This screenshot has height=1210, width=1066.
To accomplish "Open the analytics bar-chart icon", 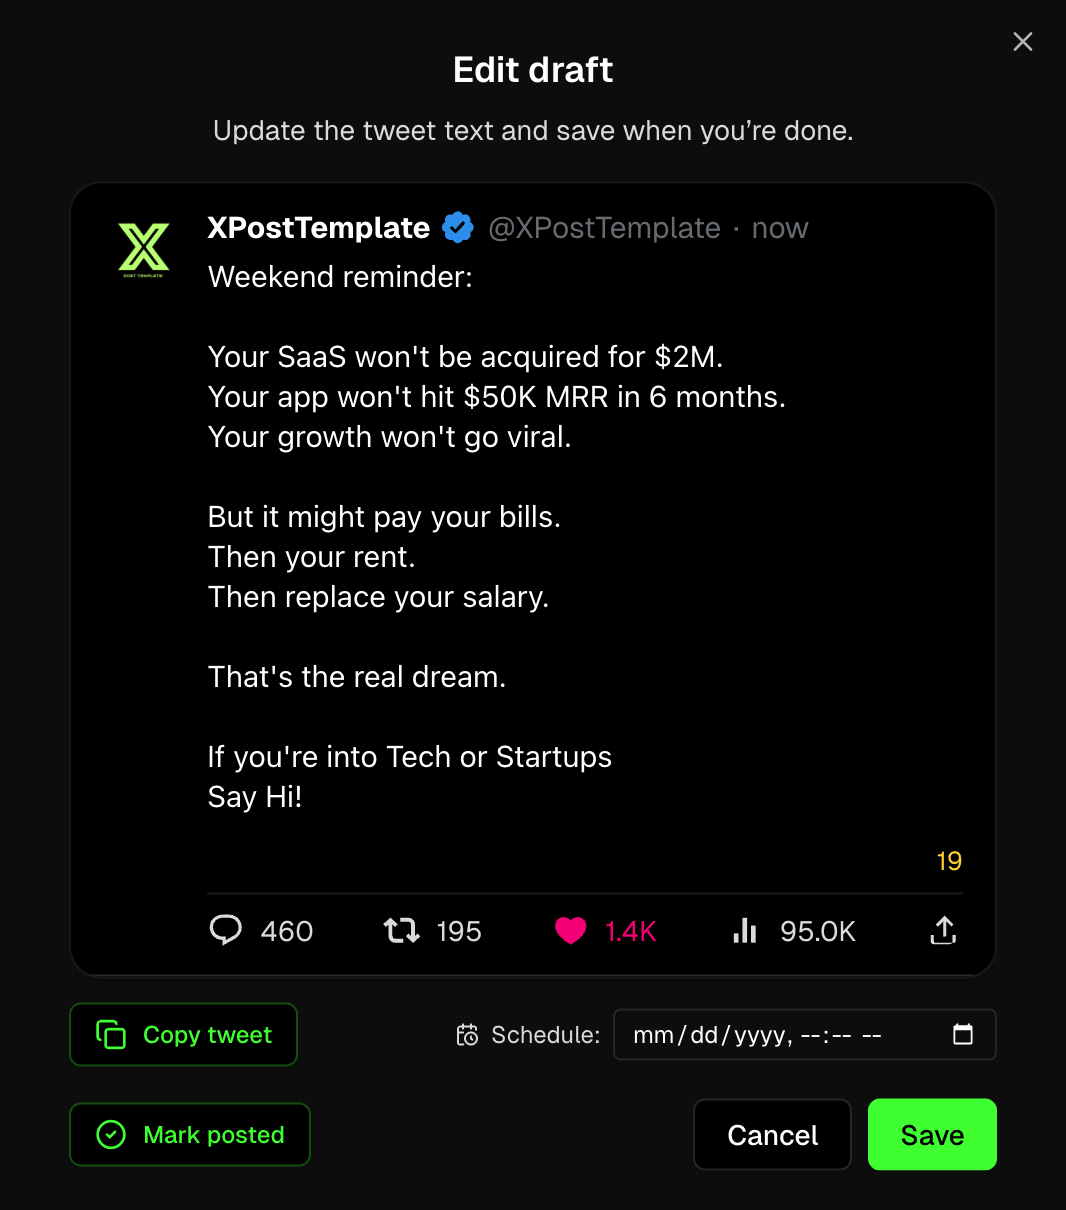I will point(744,930).
